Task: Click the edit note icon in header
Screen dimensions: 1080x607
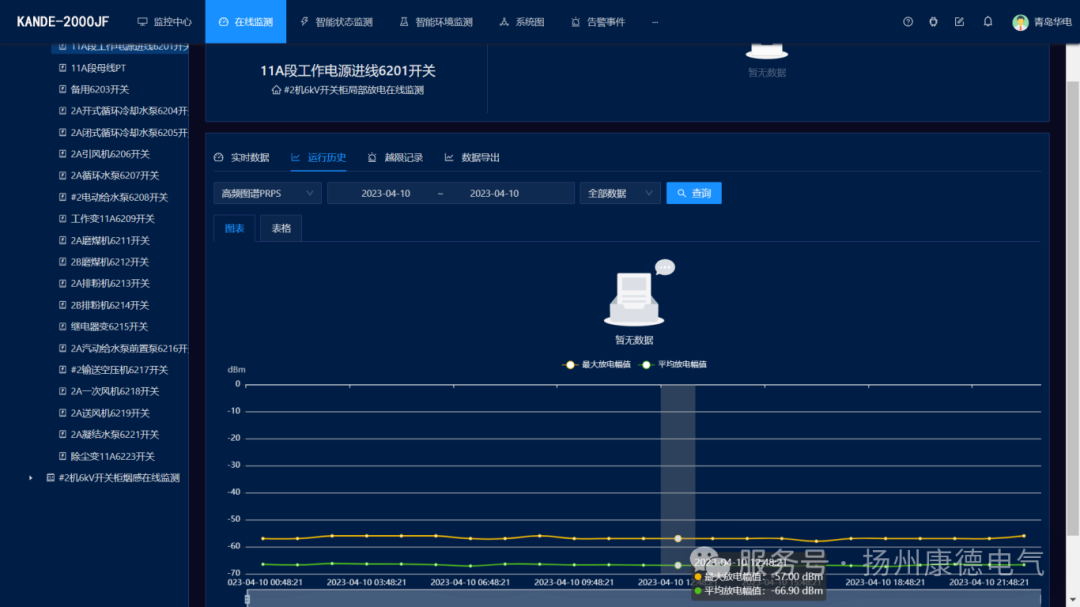Action: point(960,22)
